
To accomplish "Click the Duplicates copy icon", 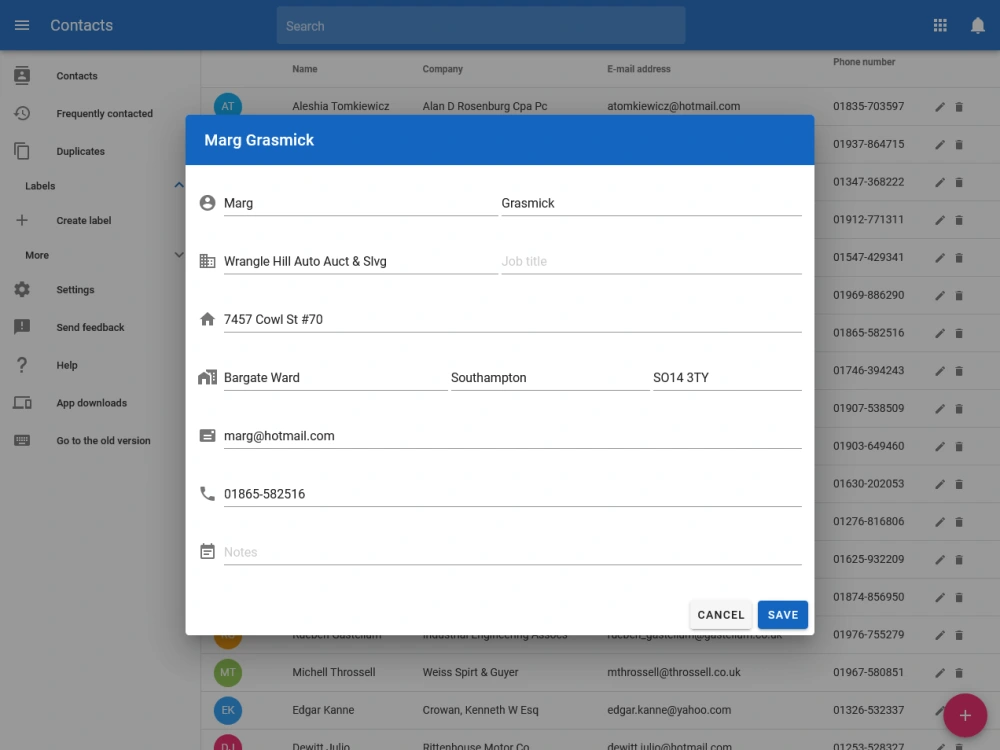I will (22, 151).
